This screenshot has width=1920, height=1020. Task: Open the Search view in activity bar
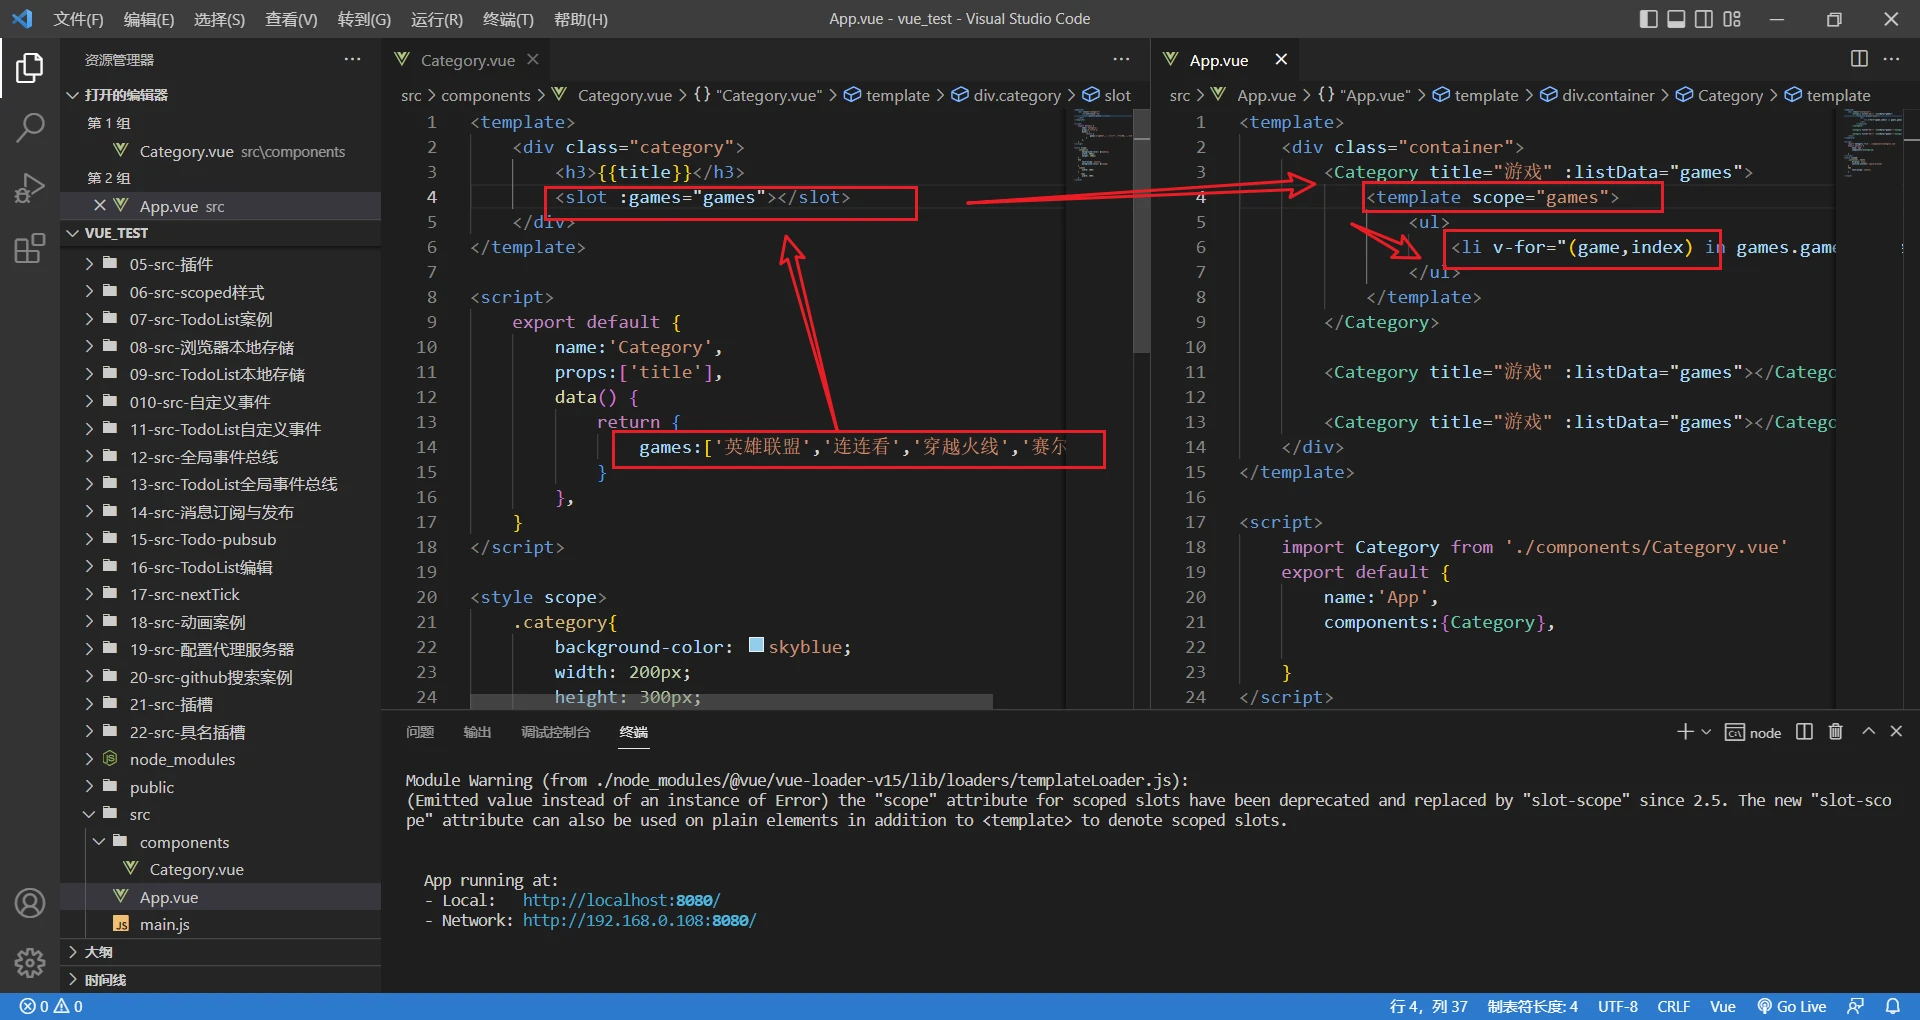click(x=30, y=127)
